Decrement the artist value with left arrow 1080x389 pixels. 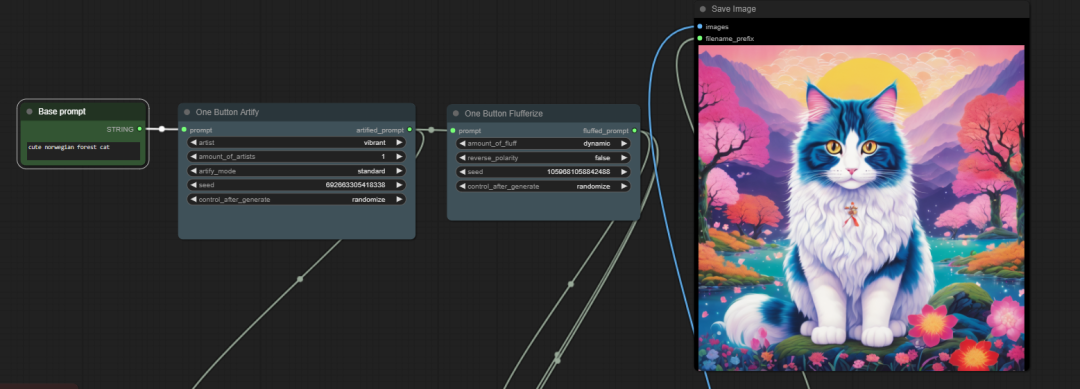tap(194, 143)
